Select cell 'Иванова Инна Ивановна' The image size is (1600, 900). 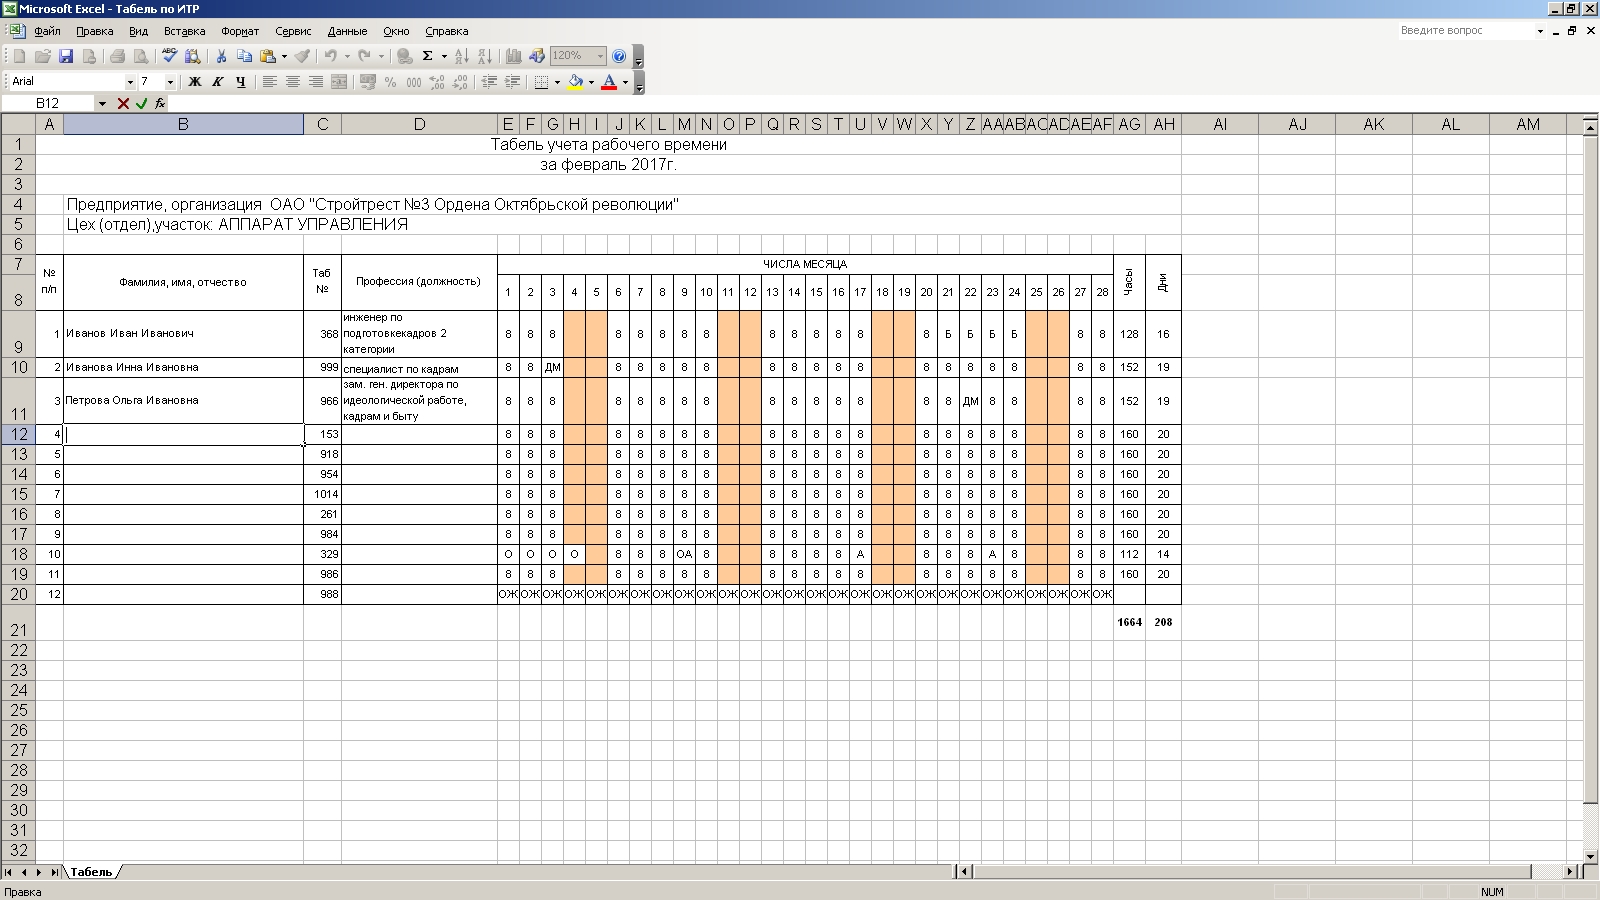(x=183, y=367)
